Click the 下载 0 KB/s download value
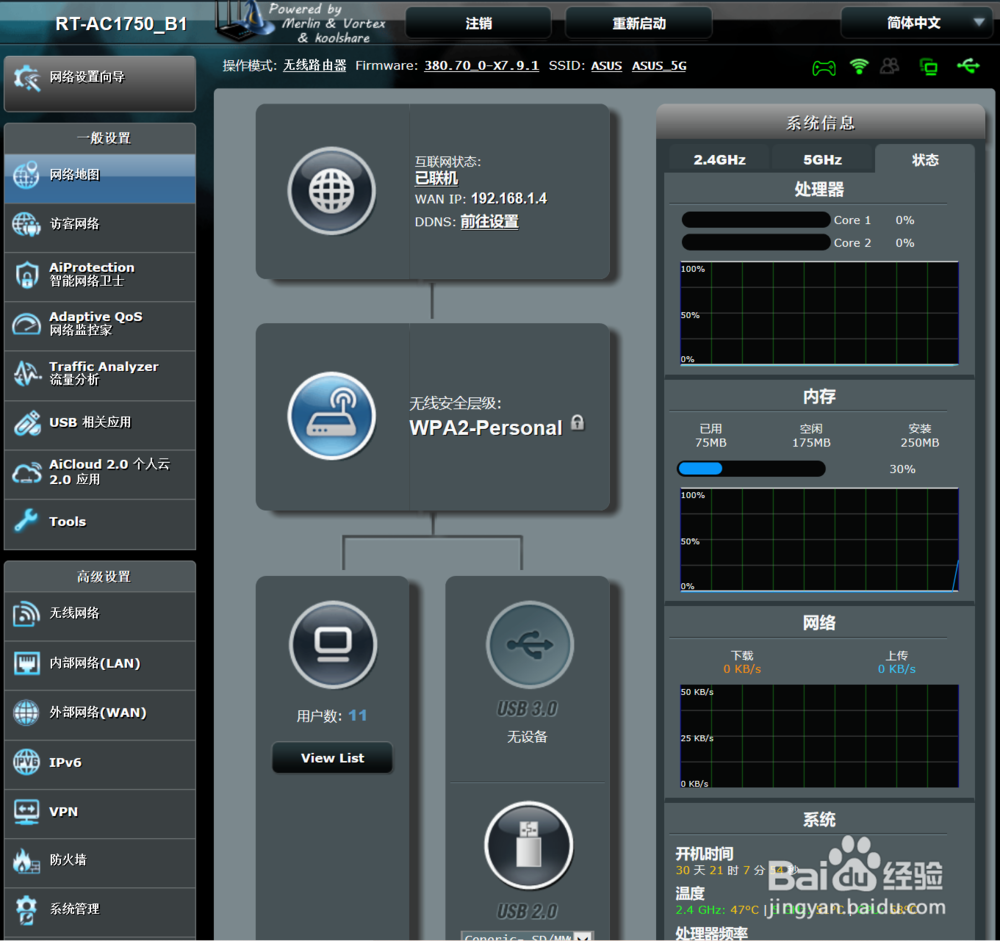 tap(742, 669)
